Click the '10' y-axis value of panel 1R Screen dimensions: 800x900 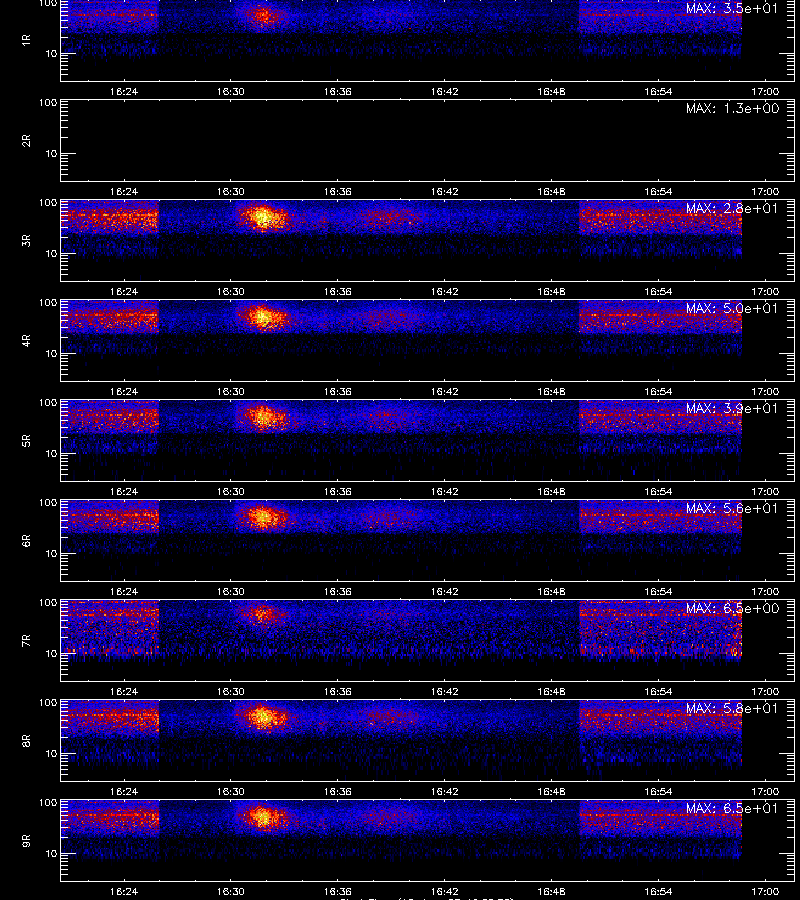51,53
